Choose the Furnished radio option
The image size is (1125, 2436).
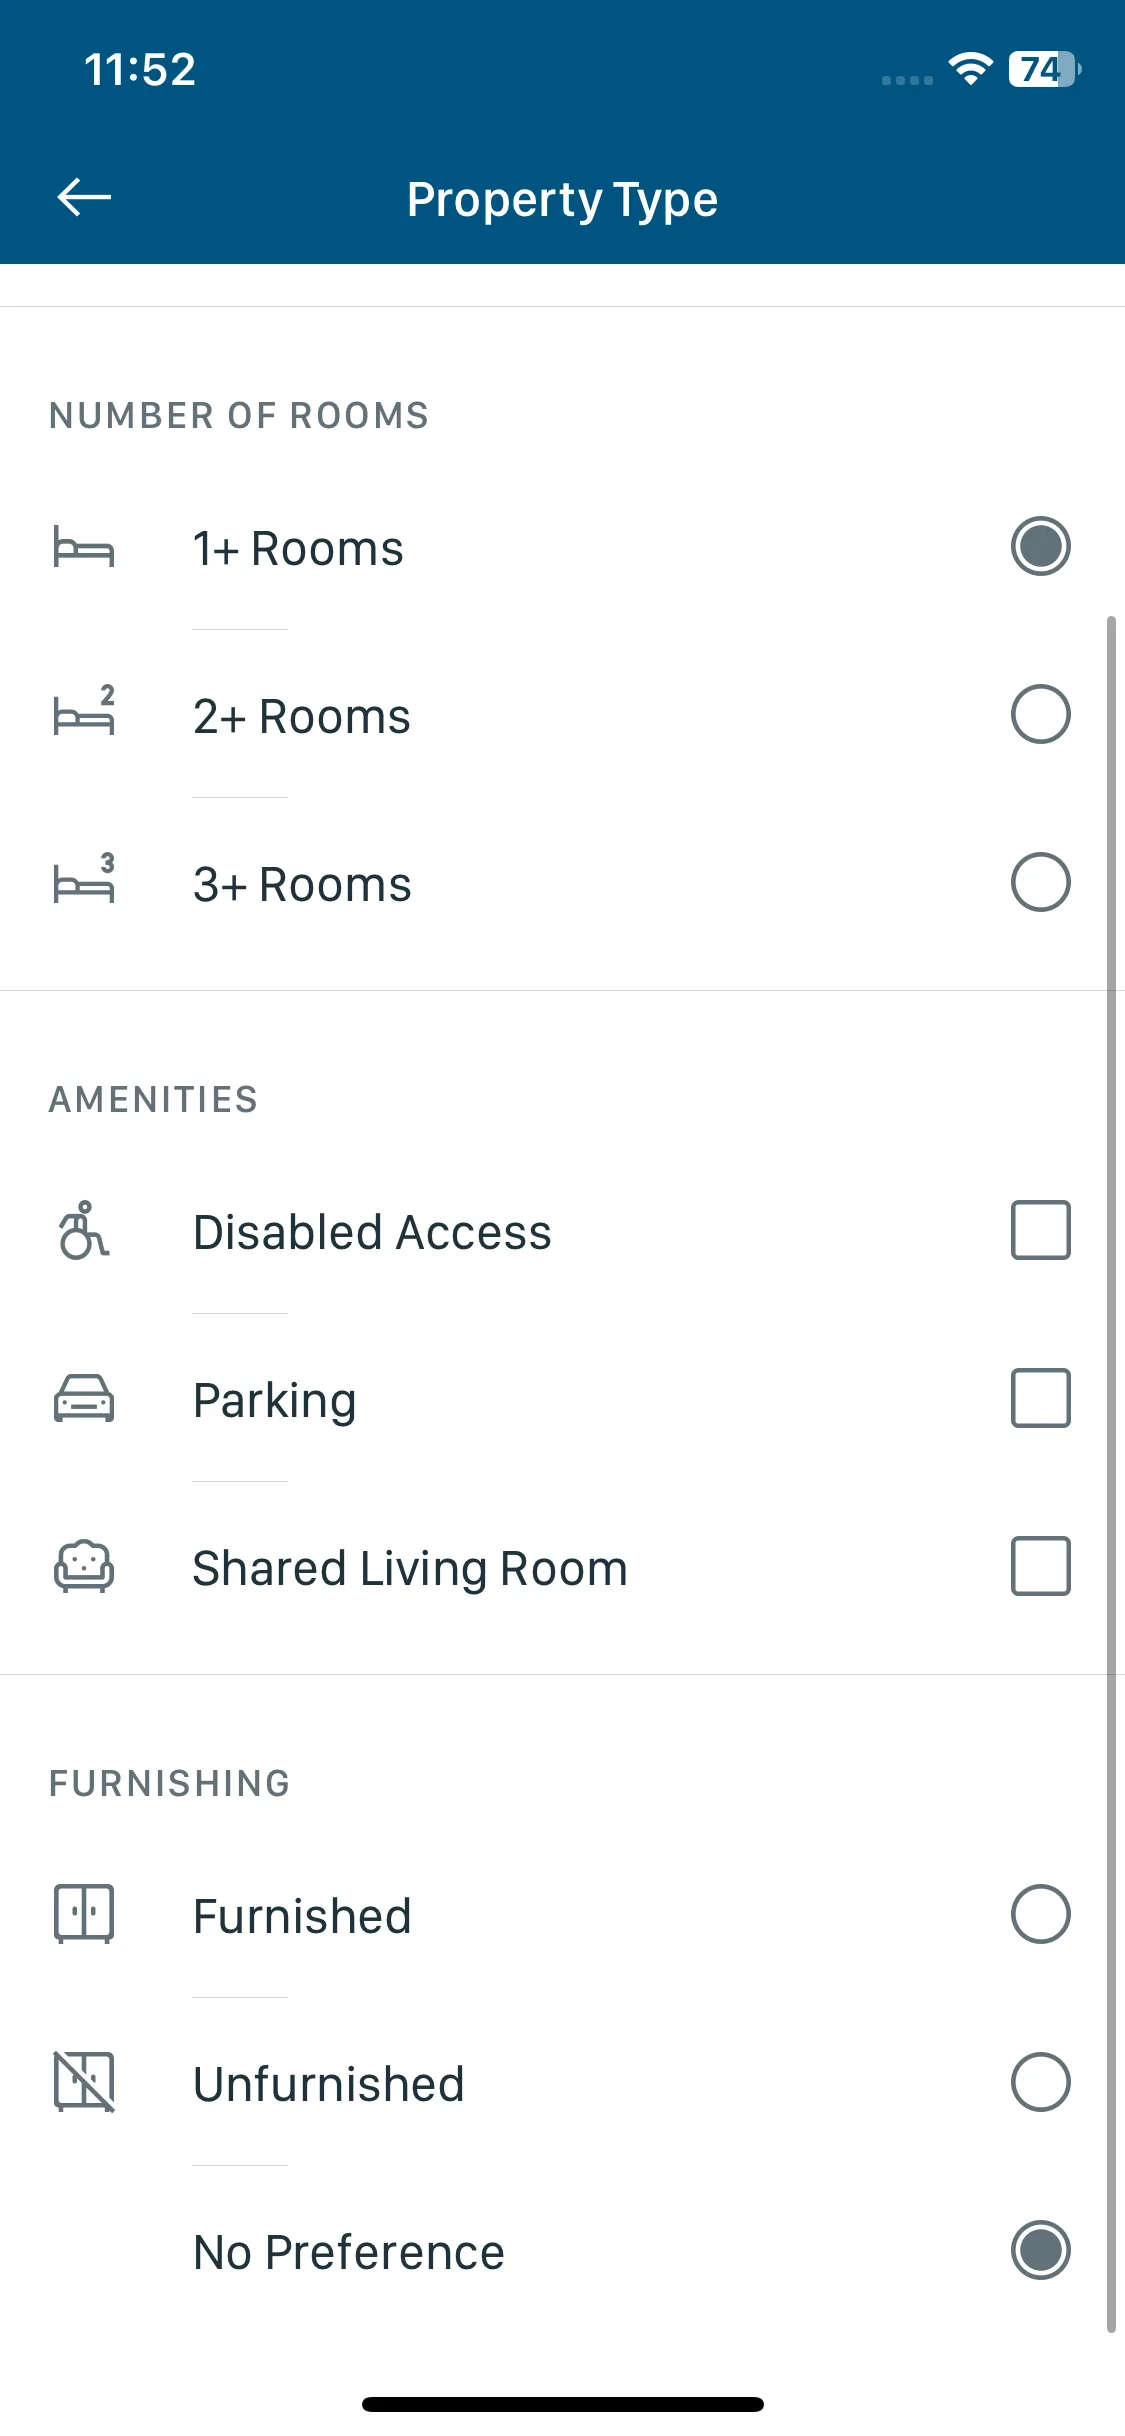pos(1040,1914)
